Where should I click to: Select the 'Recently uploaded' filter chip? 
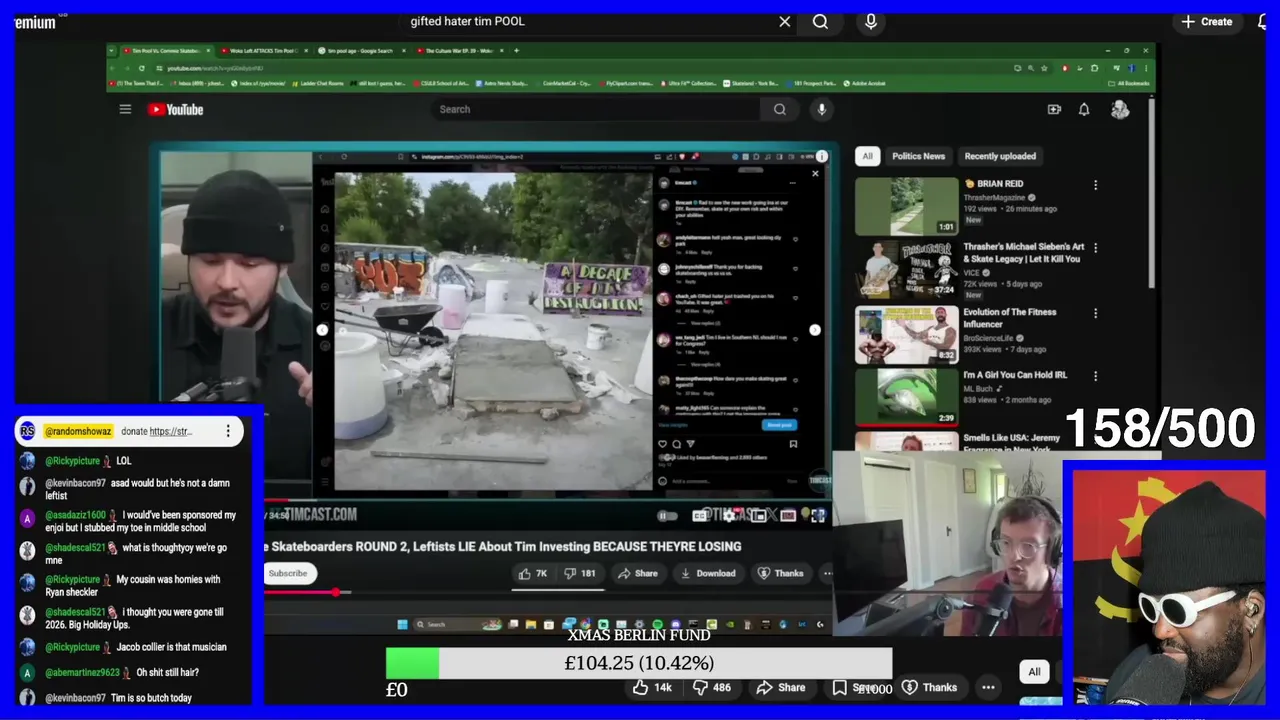click(x=1000, y=156)
